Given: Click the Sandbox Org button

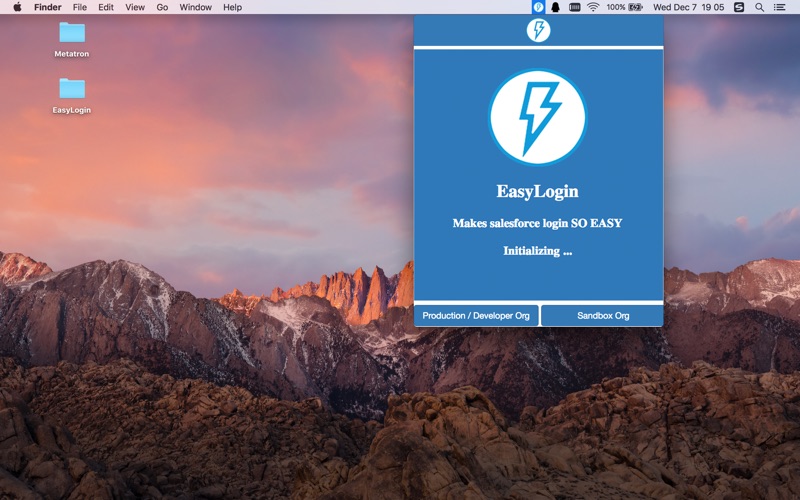Looking at the screenshot, I should tap(603, 316).
